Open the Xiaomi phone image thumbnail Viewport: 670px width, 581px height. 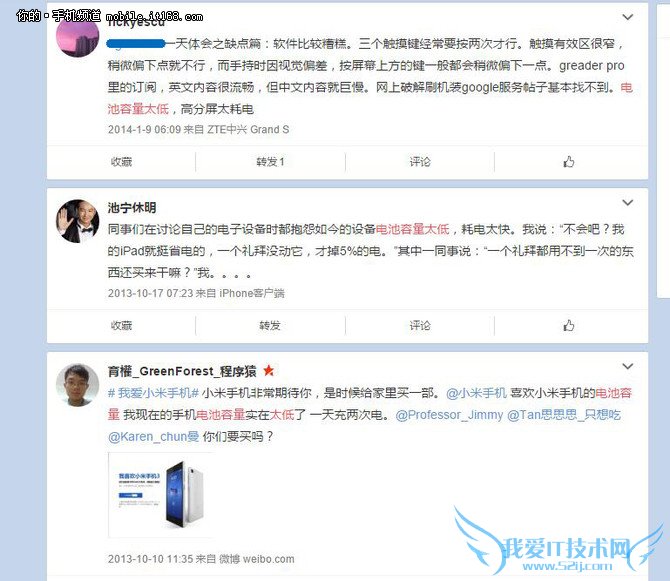tap(162, 495)
